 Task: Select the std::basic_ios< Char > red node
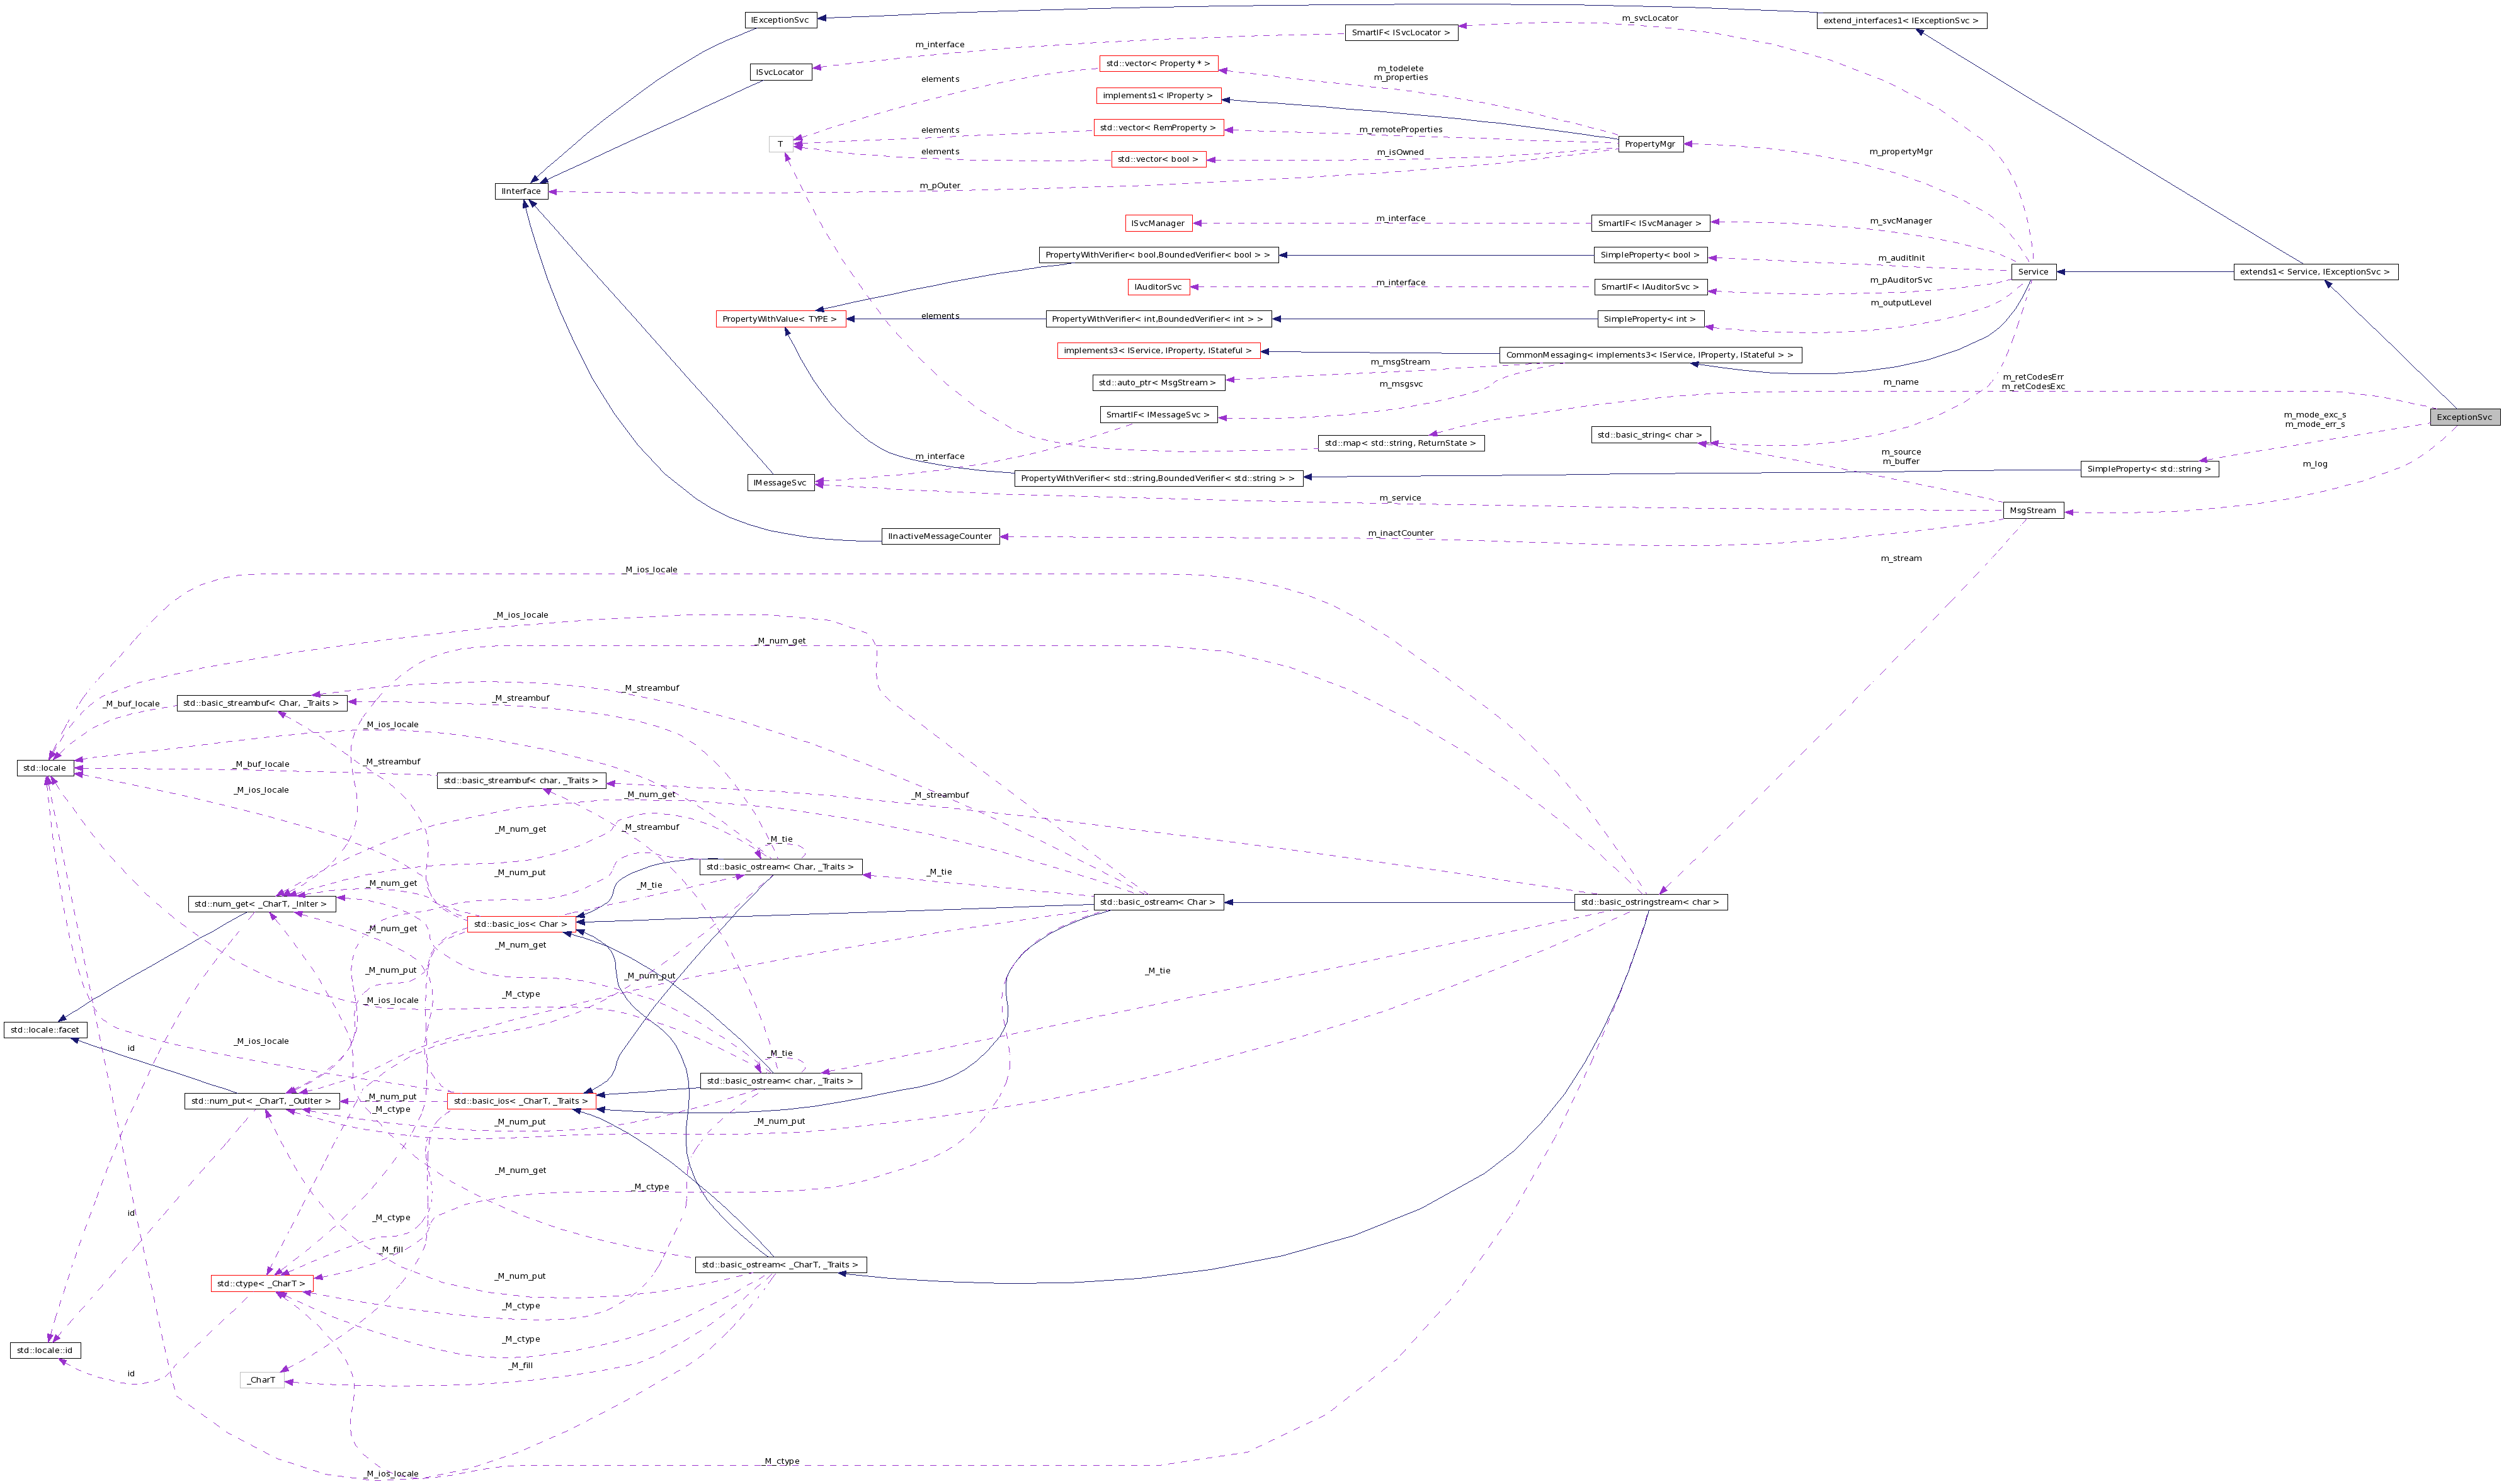[x=521, y=924]
